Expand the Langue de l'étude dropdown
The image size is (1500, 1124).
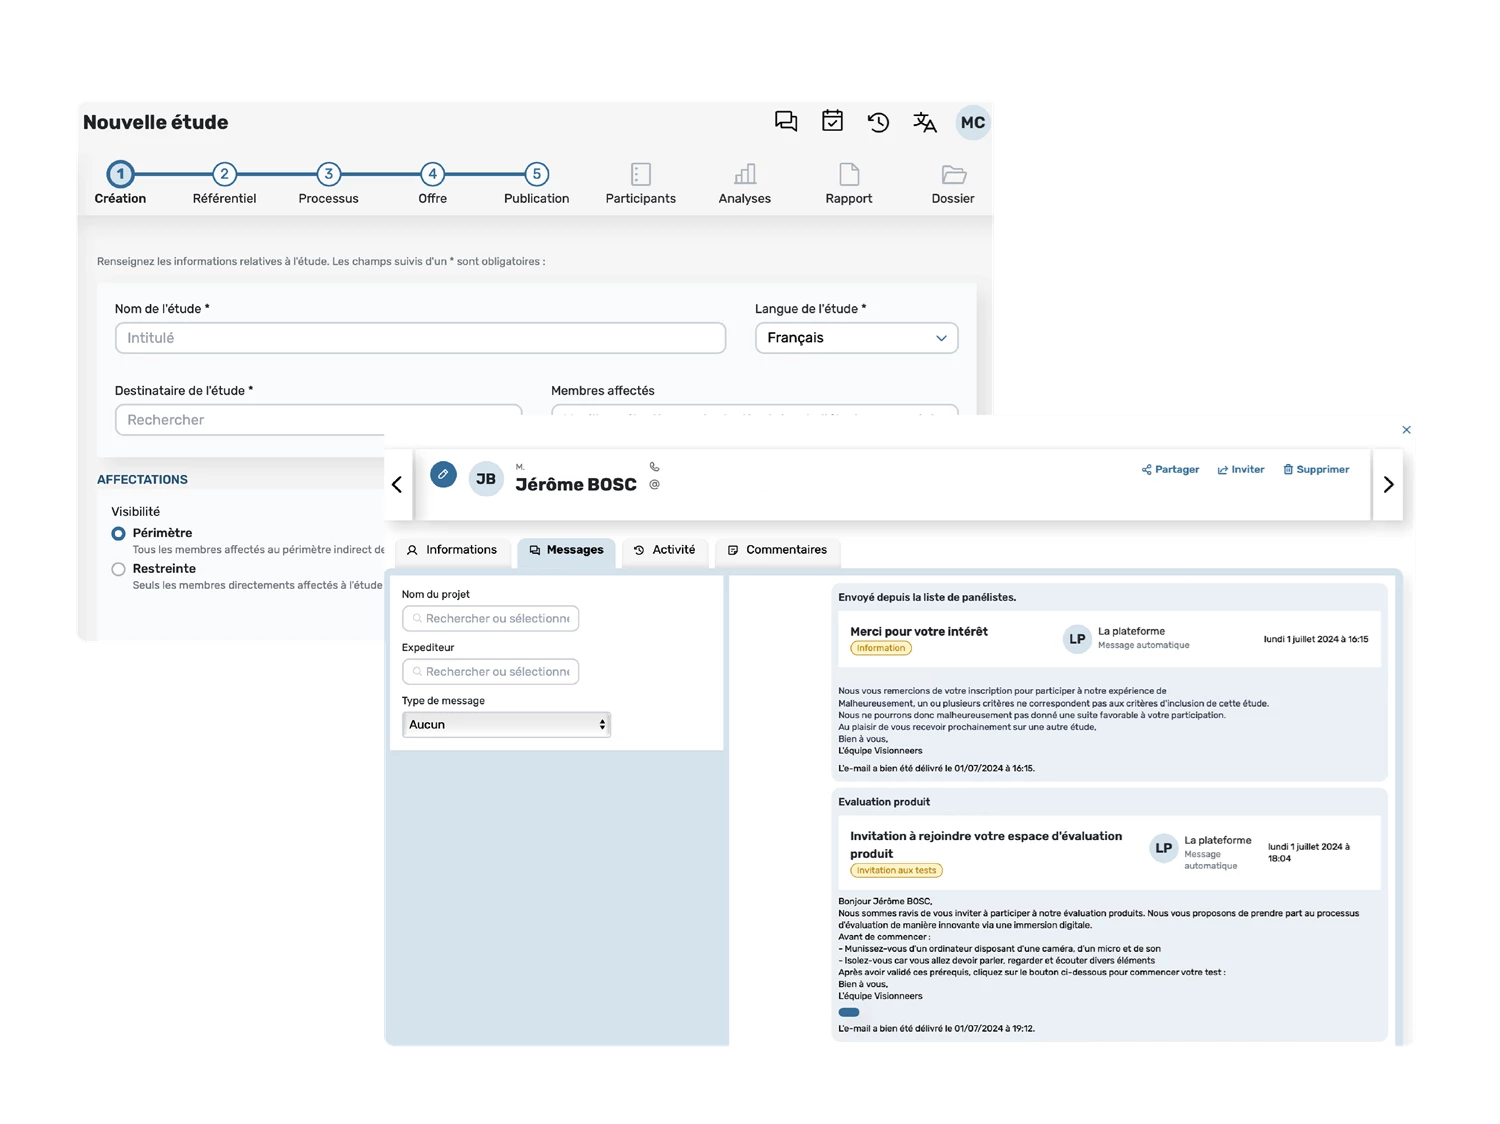pyautogui.click(x=856, y=338)
